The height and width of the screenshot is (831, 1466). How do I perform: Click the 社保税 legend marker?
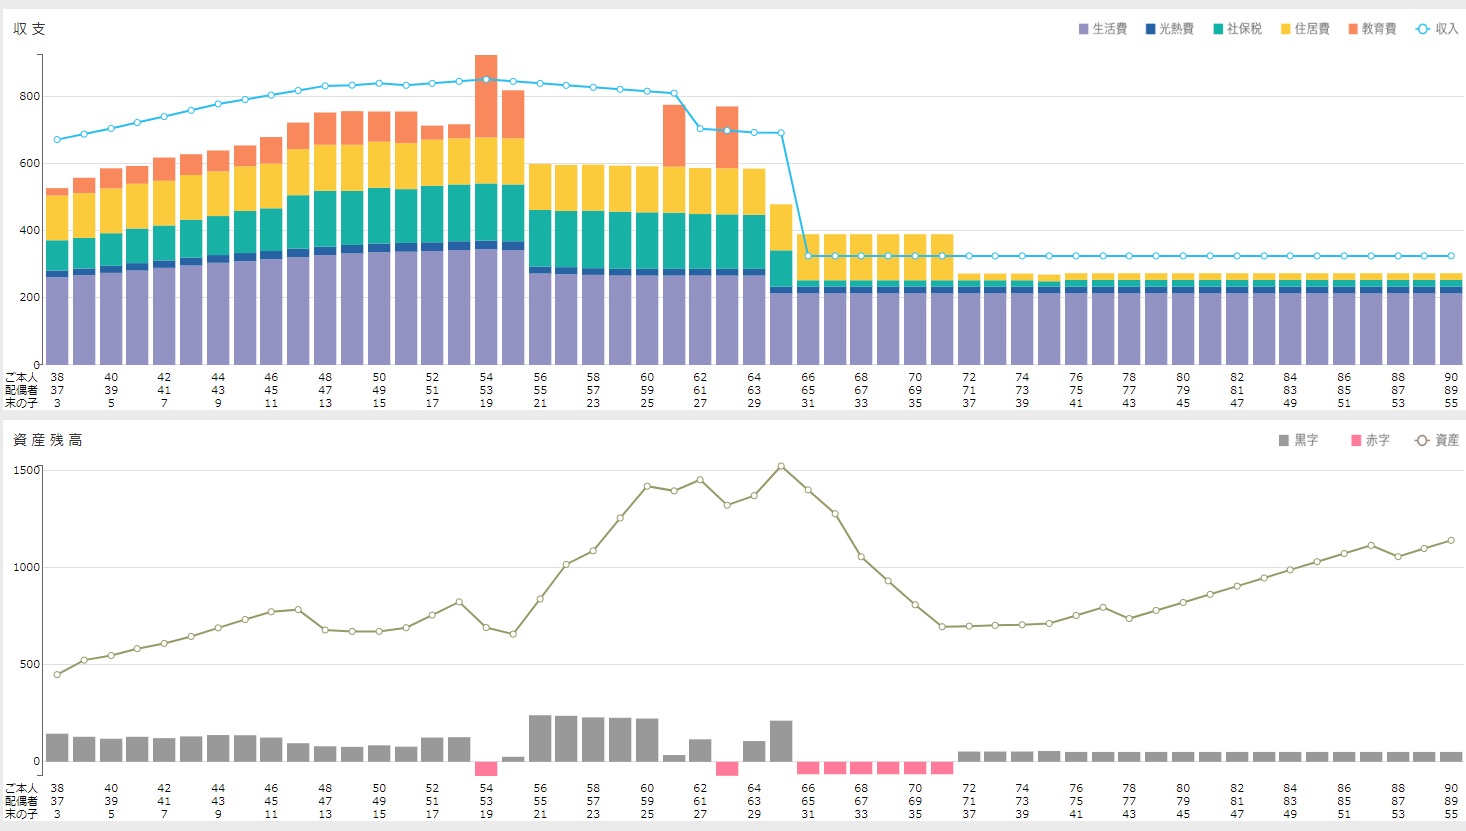tap(1218, 29)
